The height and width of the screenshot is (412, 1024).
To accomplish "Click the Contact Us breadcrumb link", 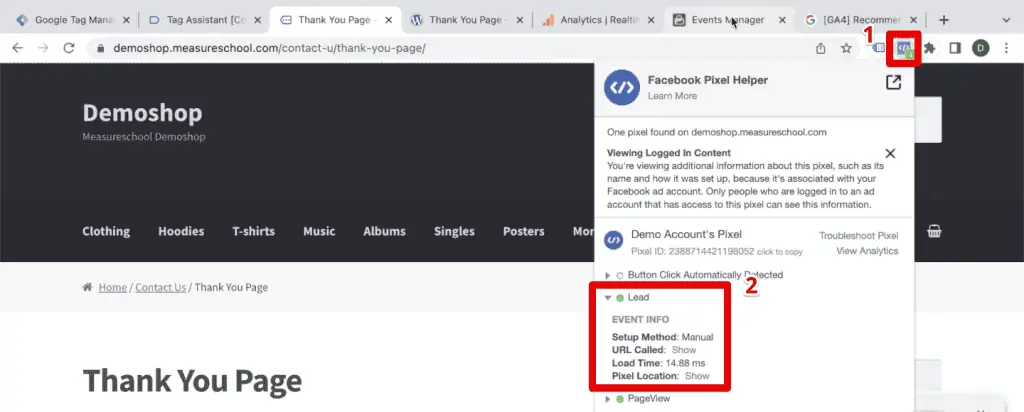I will click(161, 287).
